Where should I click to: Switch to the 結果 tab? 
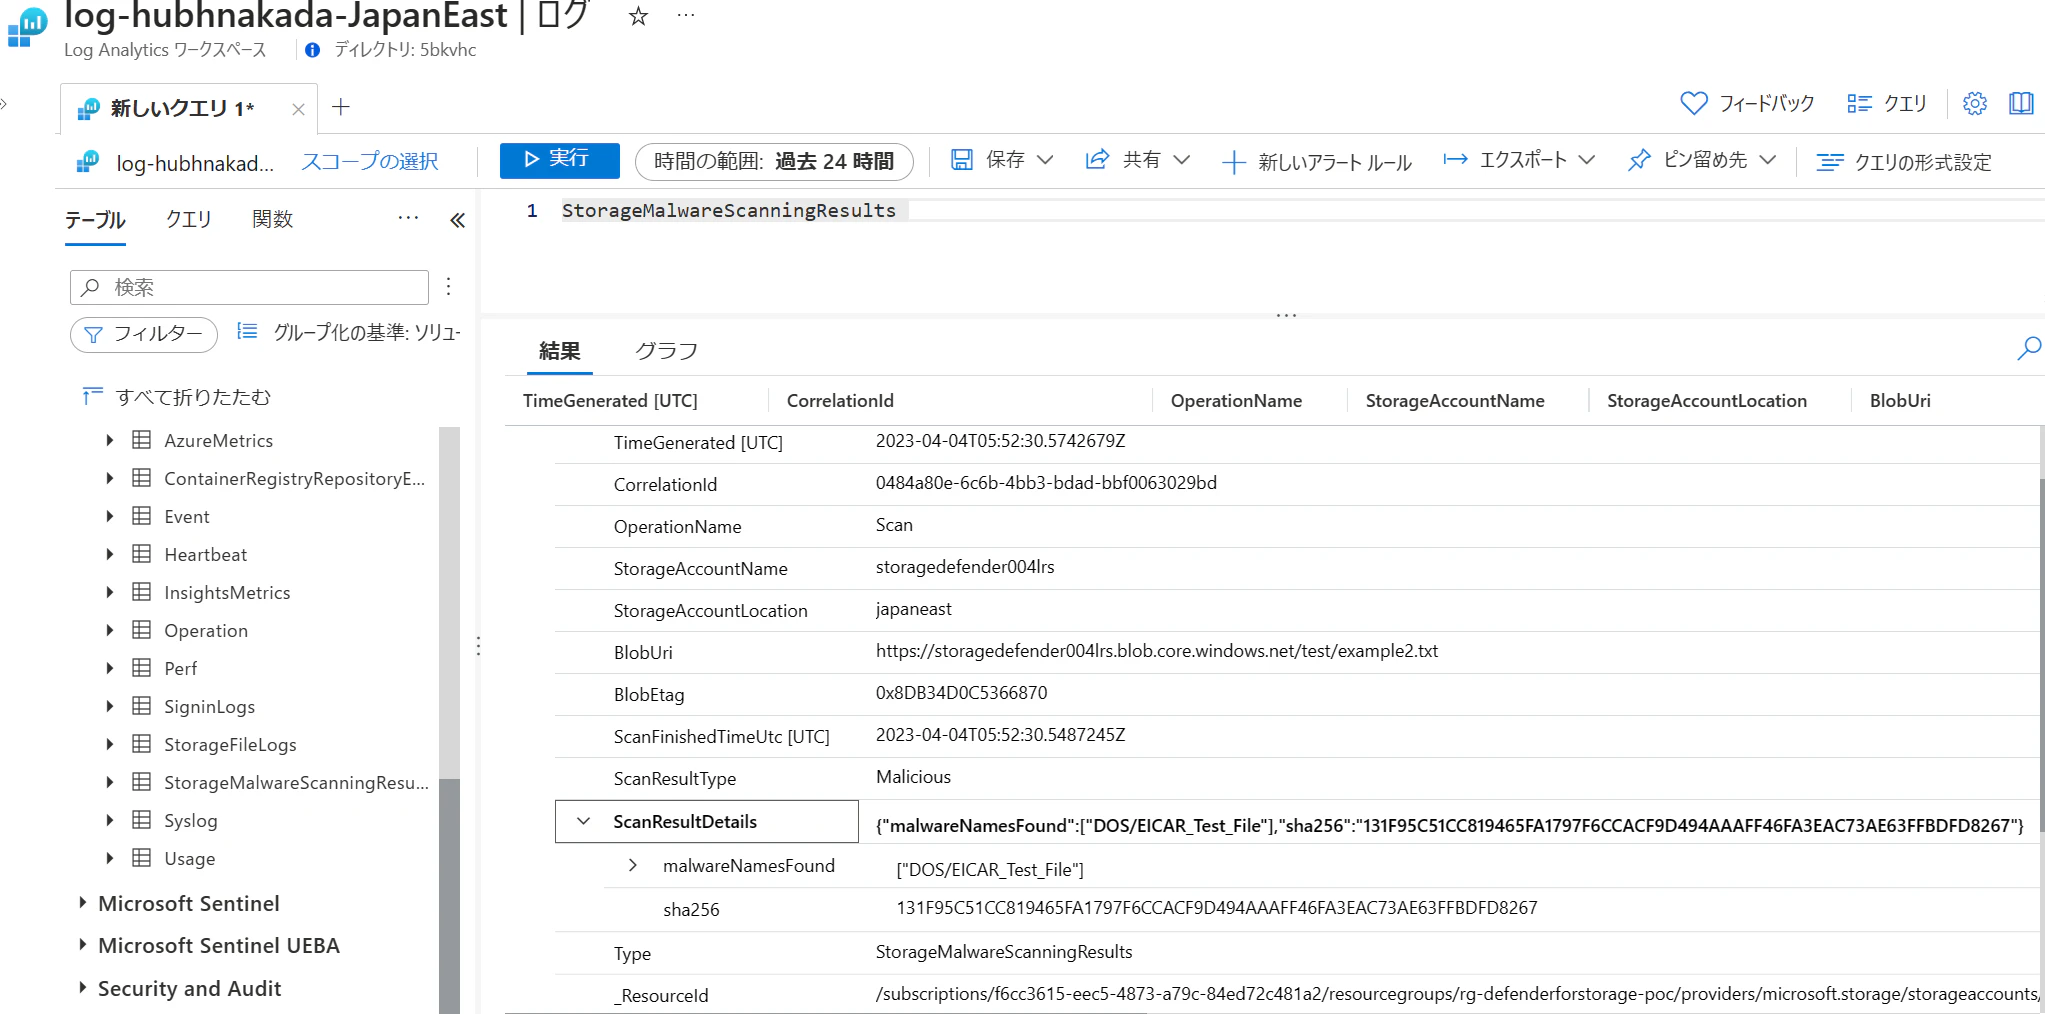click(x=560, y=351)
